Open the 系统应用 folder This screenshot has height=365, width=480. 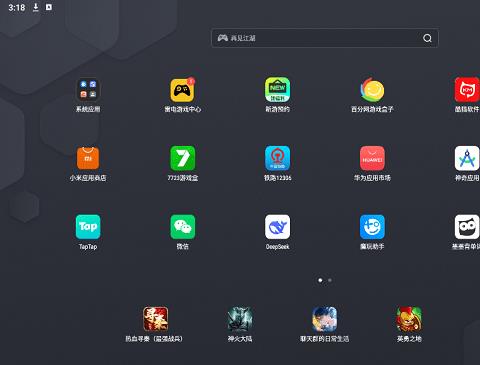point(88,90)
